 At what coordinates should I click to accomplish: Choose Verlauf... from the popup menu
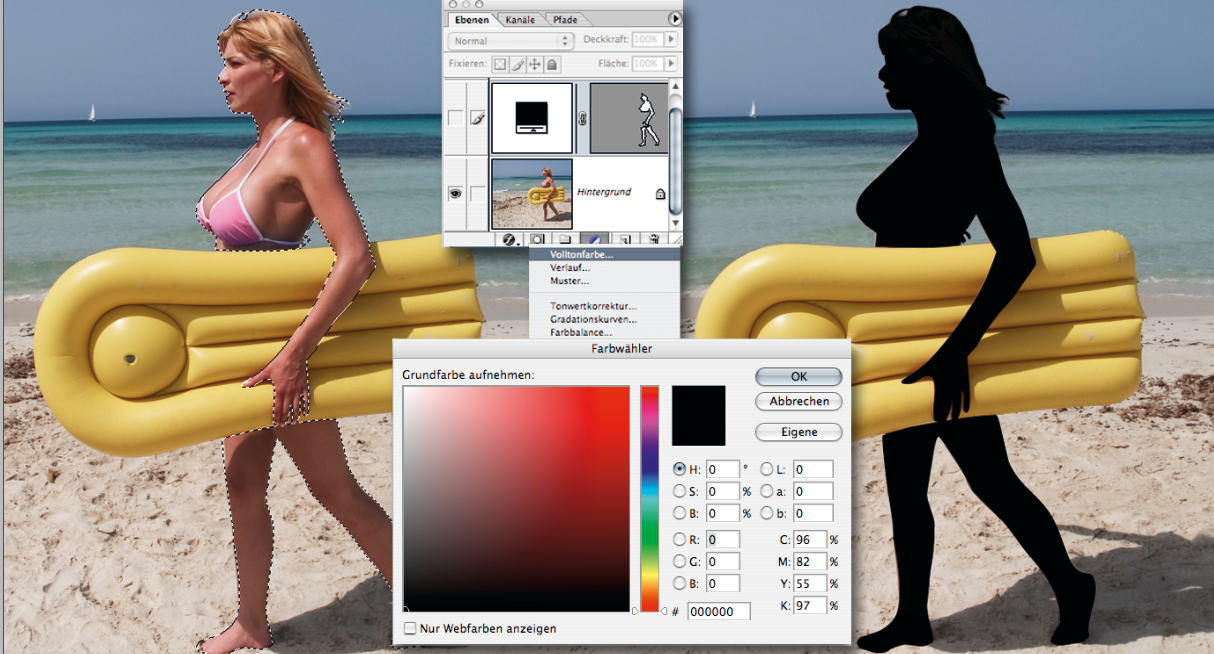coord(570,268)
